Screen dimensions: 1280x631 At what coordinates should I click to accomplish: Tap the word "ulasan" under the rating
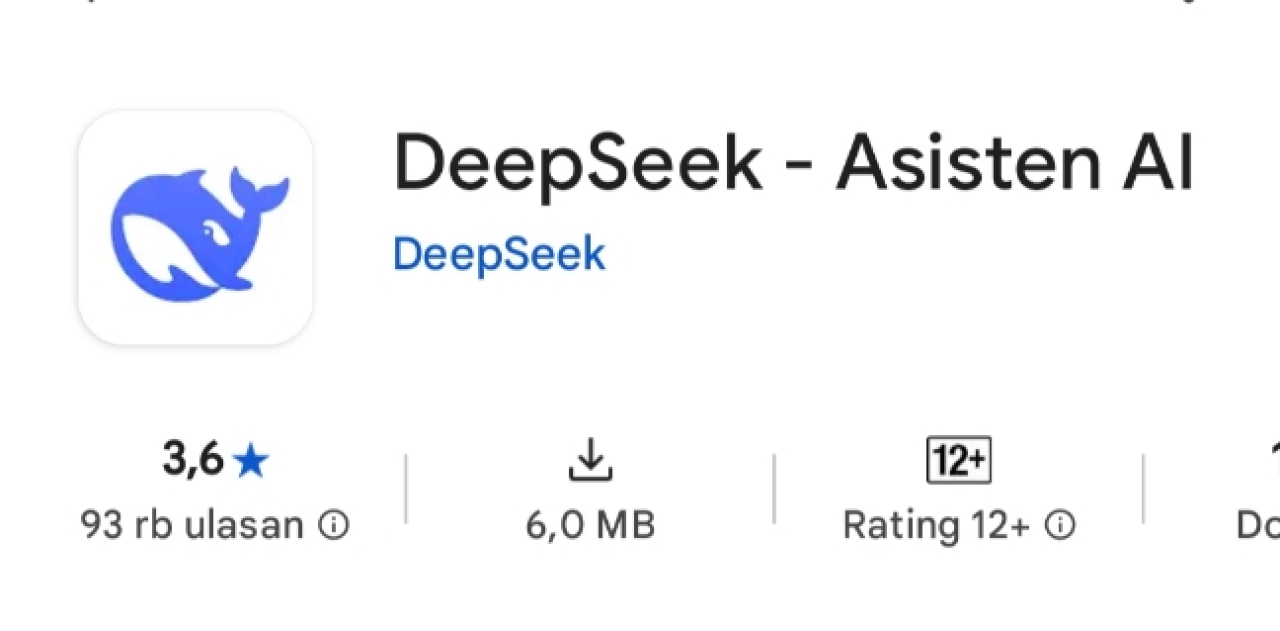255,525
